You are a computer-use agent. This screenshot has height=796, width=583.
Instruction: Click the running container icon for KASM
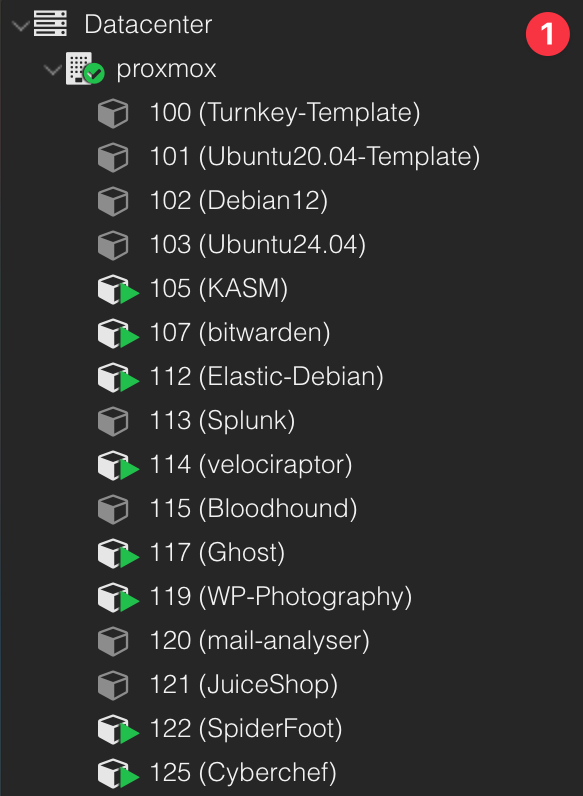(118, 290)
